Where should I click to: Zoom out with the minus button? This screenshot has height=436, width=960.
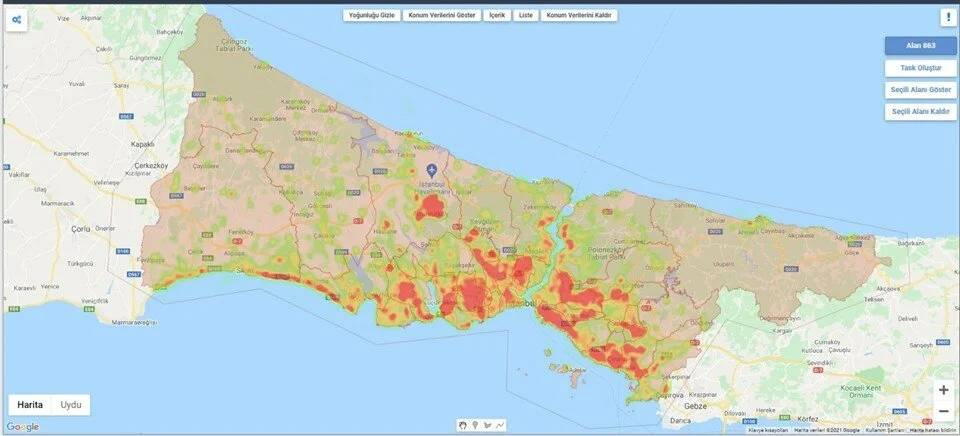943,411
